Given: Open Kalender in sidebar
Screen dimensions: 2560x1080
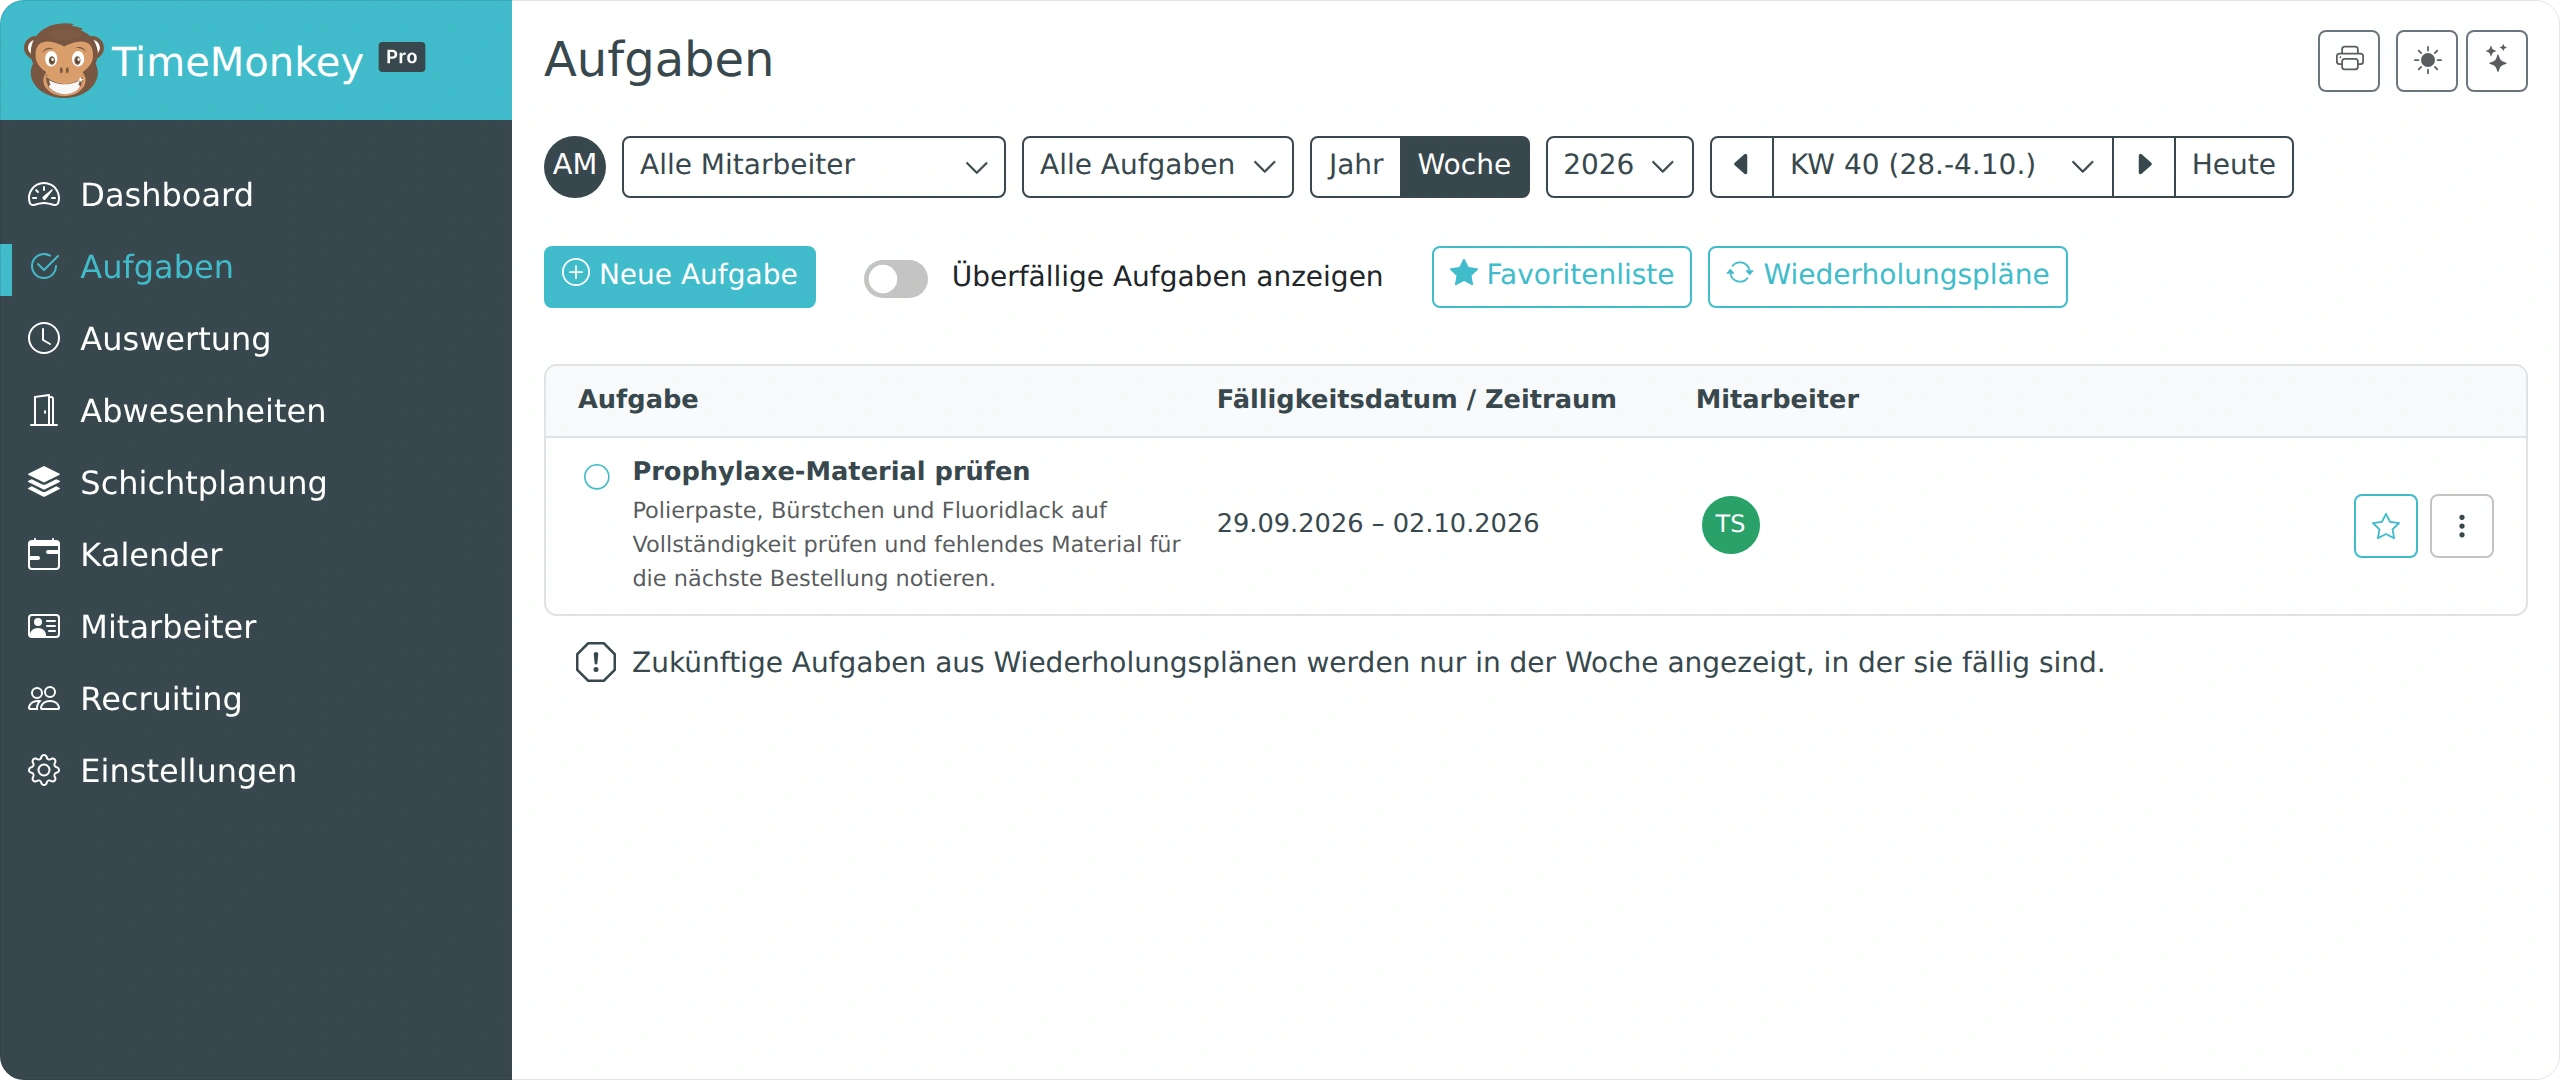Looking at the screenshot, I should click(x=256, y=555).
